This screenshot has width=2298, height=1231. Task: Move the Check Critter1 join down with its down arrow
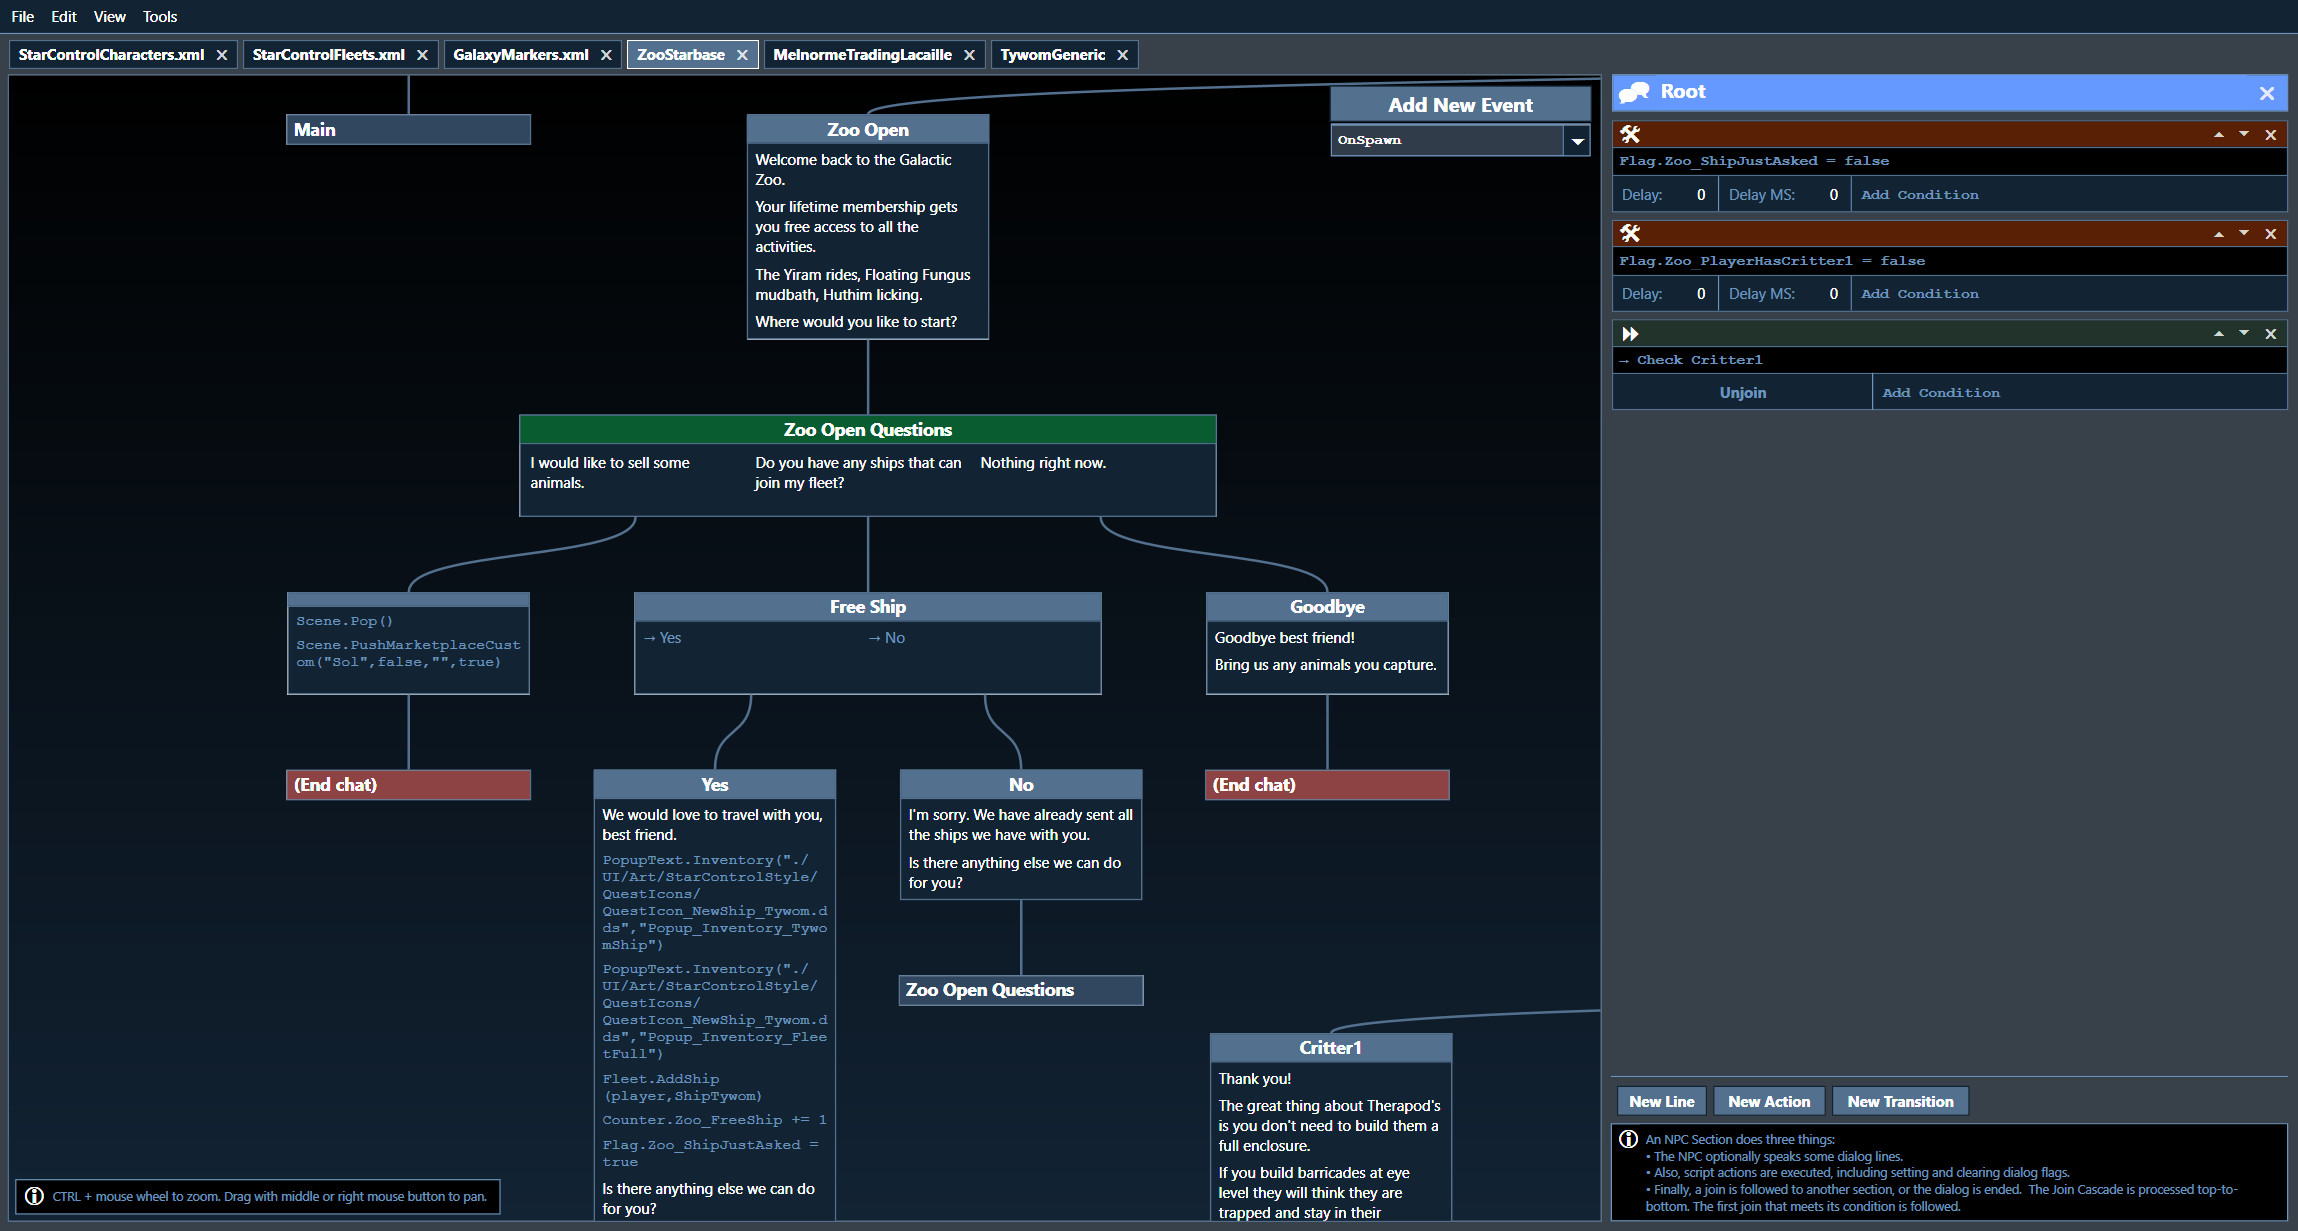click(2244, 333)
